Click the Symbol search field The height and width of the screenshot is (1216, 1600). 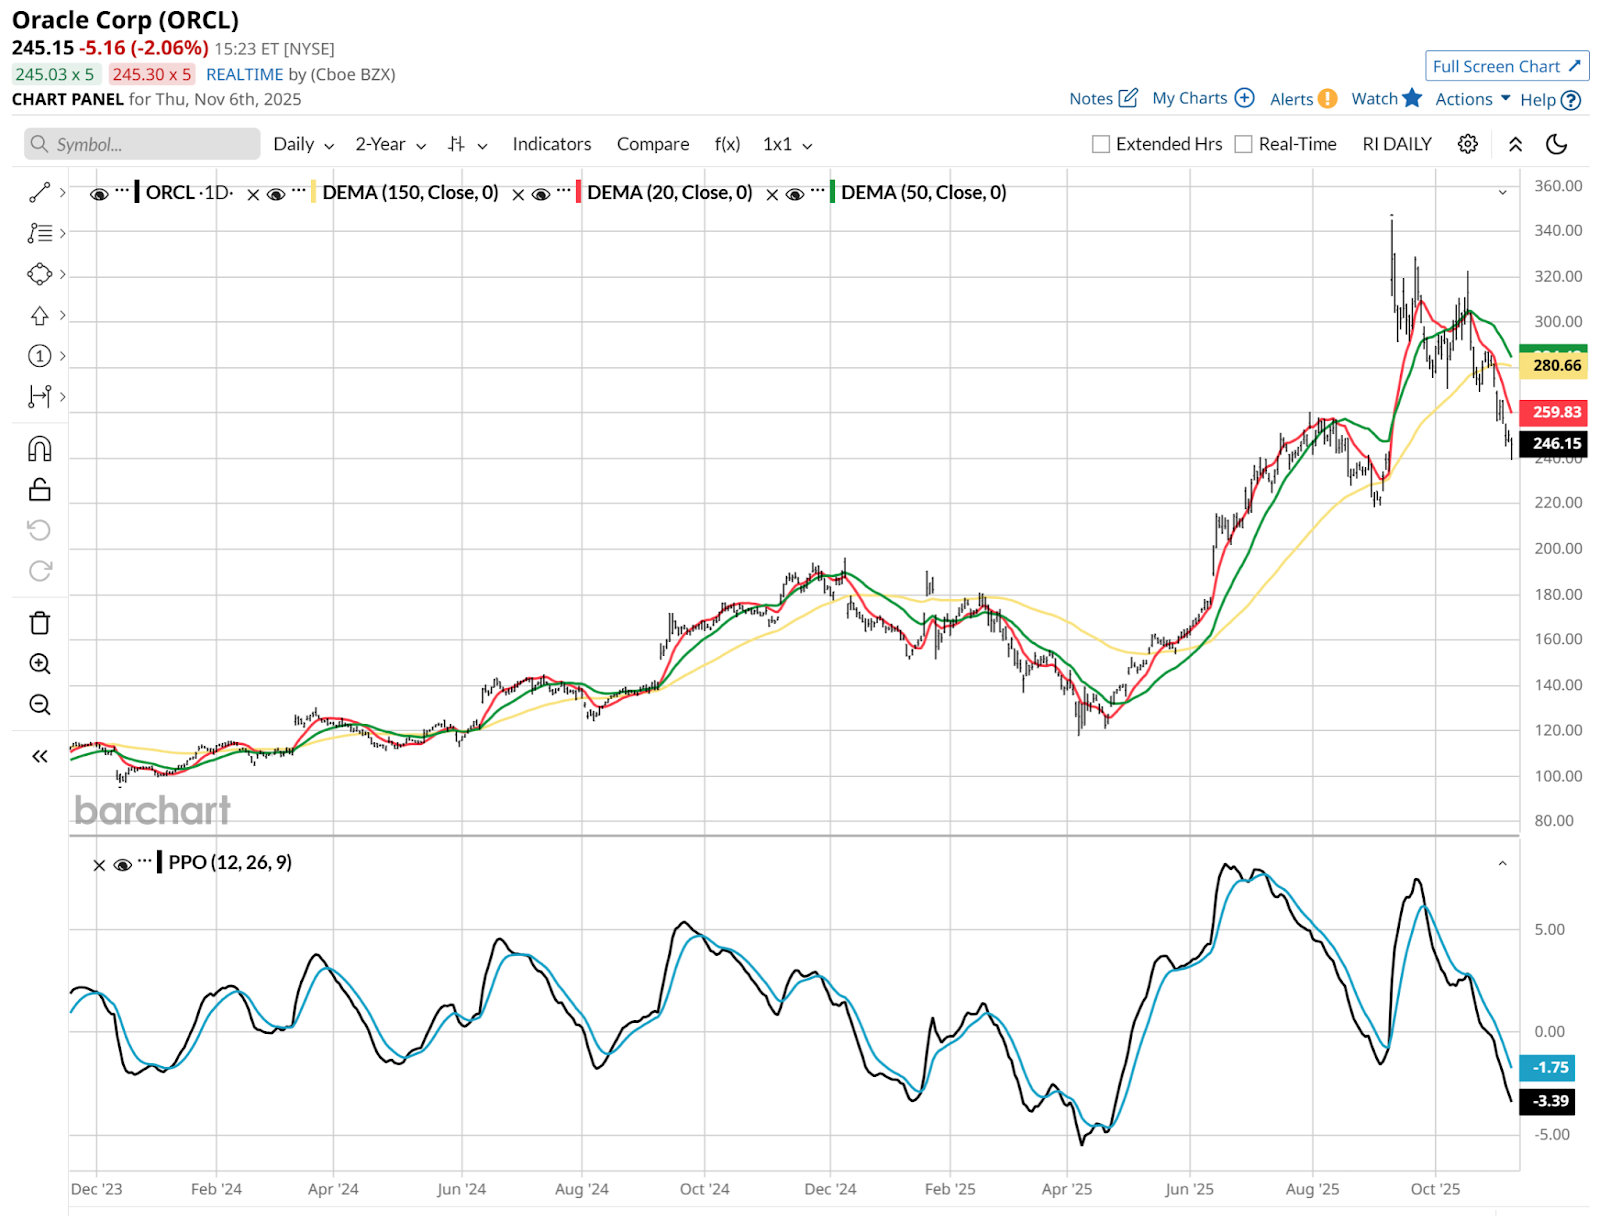(x=142, y=144)
